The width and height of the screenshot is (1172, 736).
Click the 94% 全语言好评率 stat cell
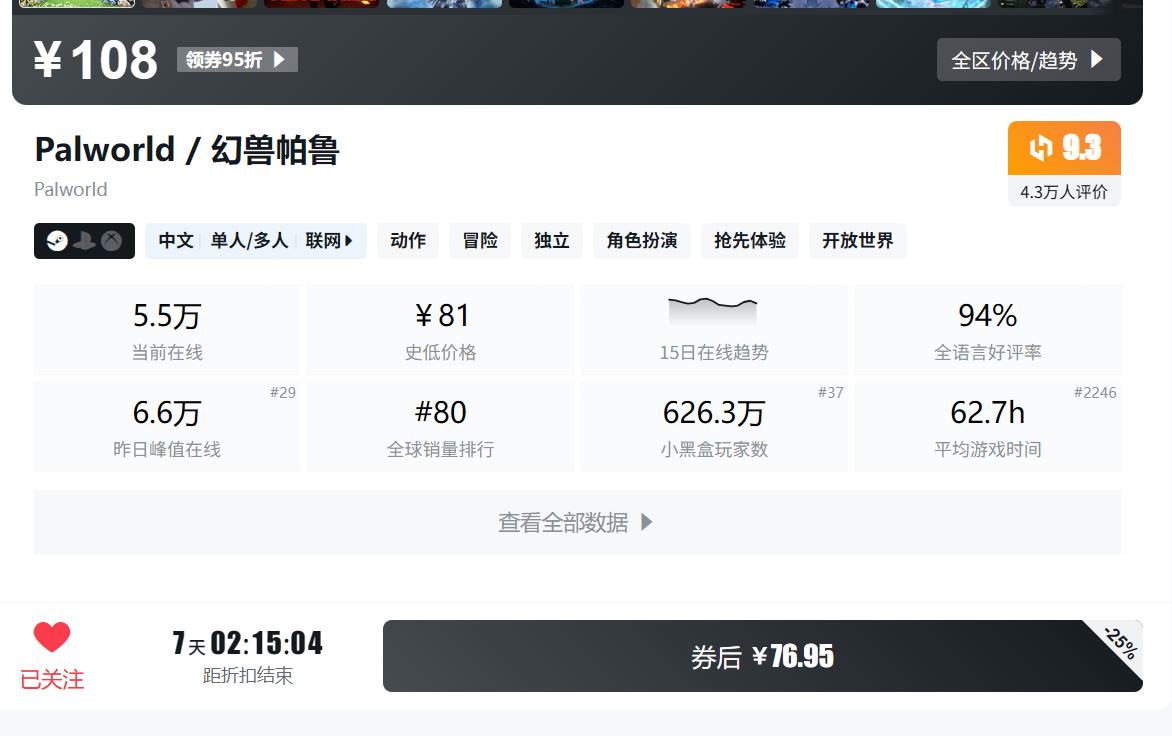tap(987, 330)
